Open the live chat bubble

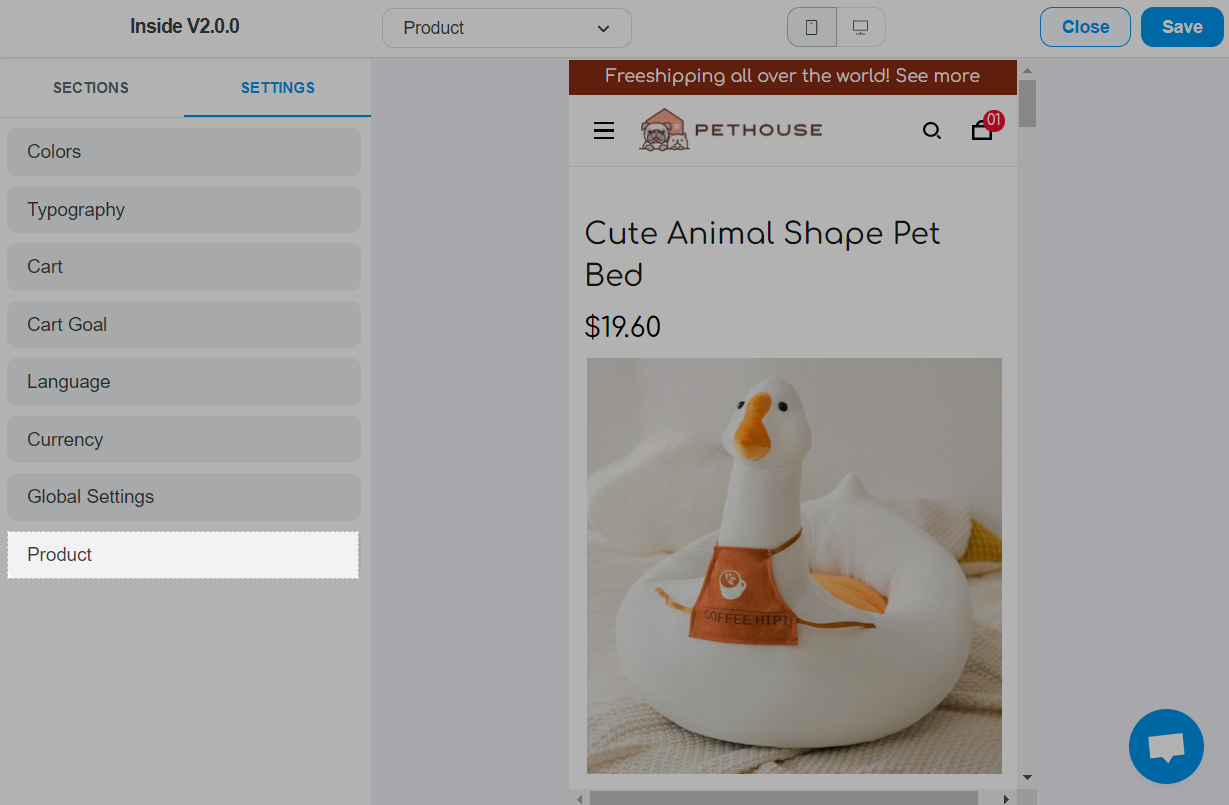pos(1166,746)
